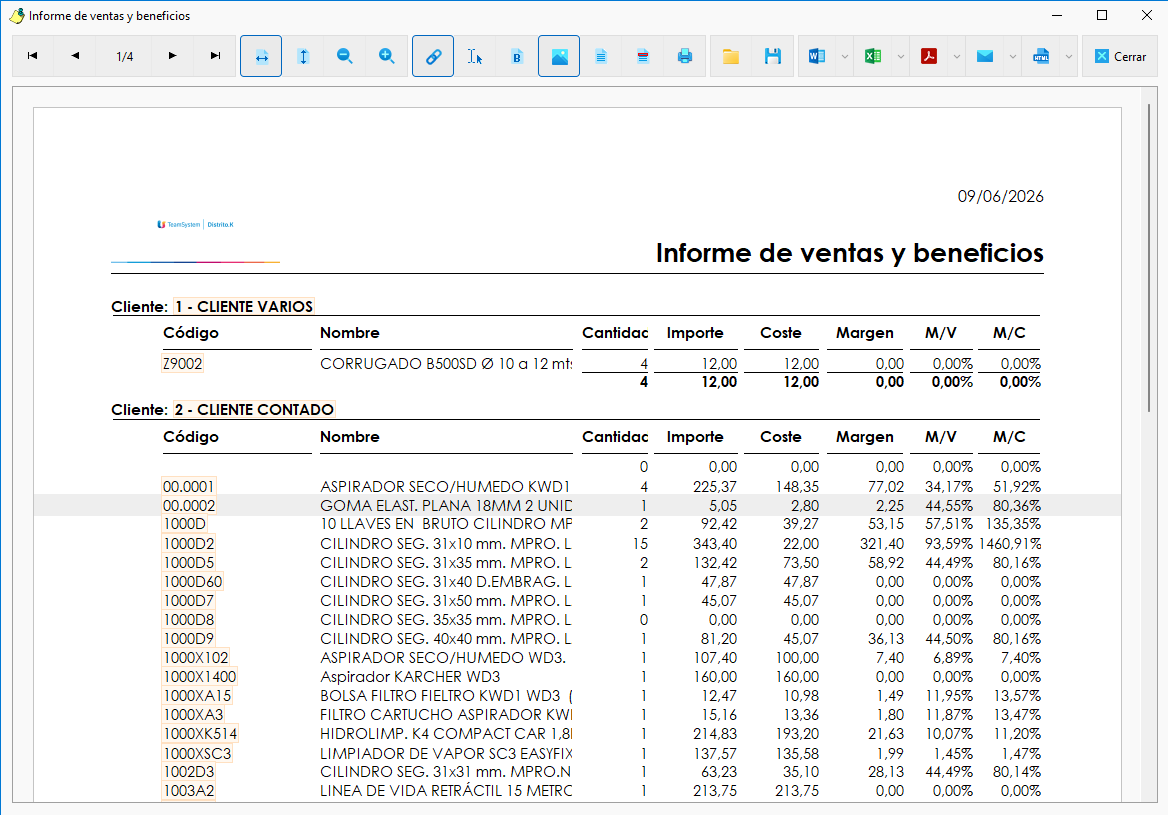Toggle the image display icon
Screen dimensions: 1168x815
559,56
